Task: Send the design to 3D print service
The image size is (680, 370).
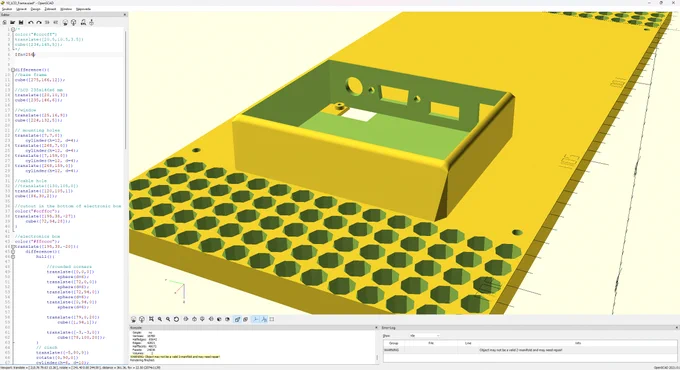Action: [x=92, y=22]
